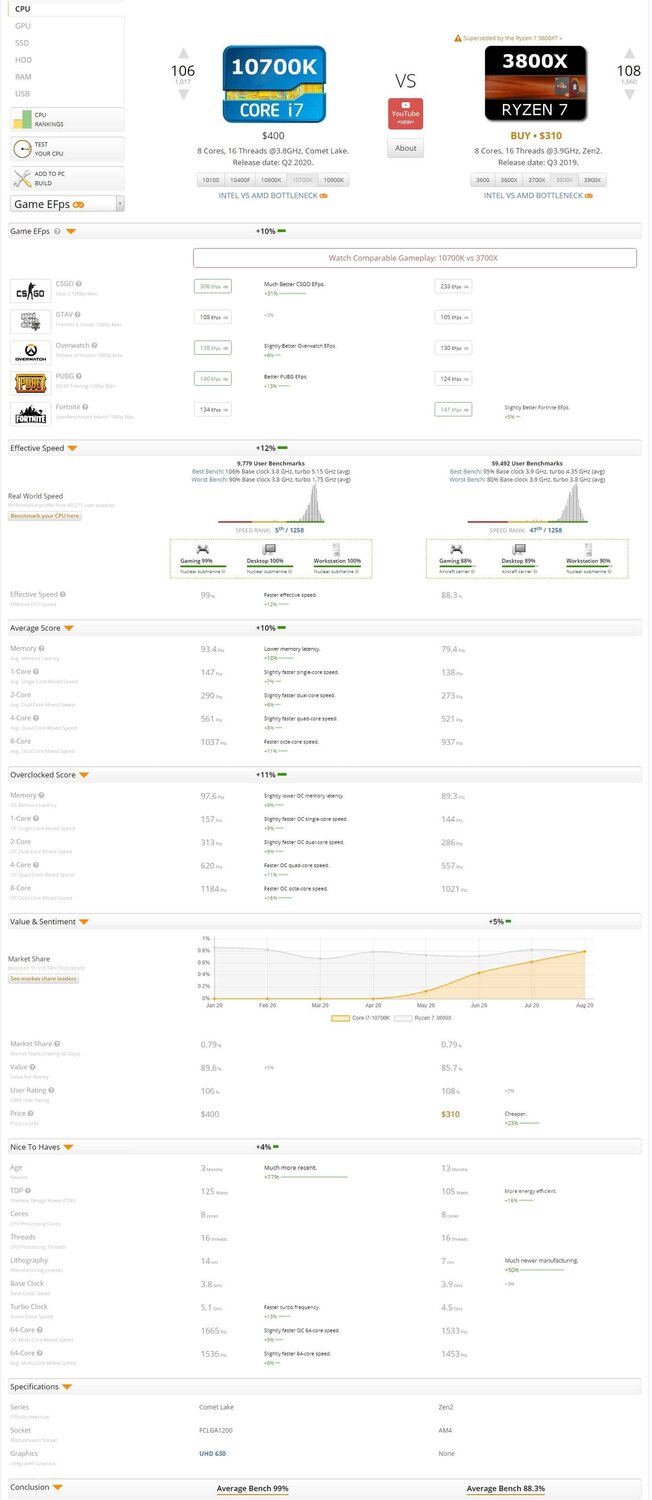This screenshot has width=652, height=1500.
Task: Click the Add to PC Build tools icon
Action: [x=22, y=179]
